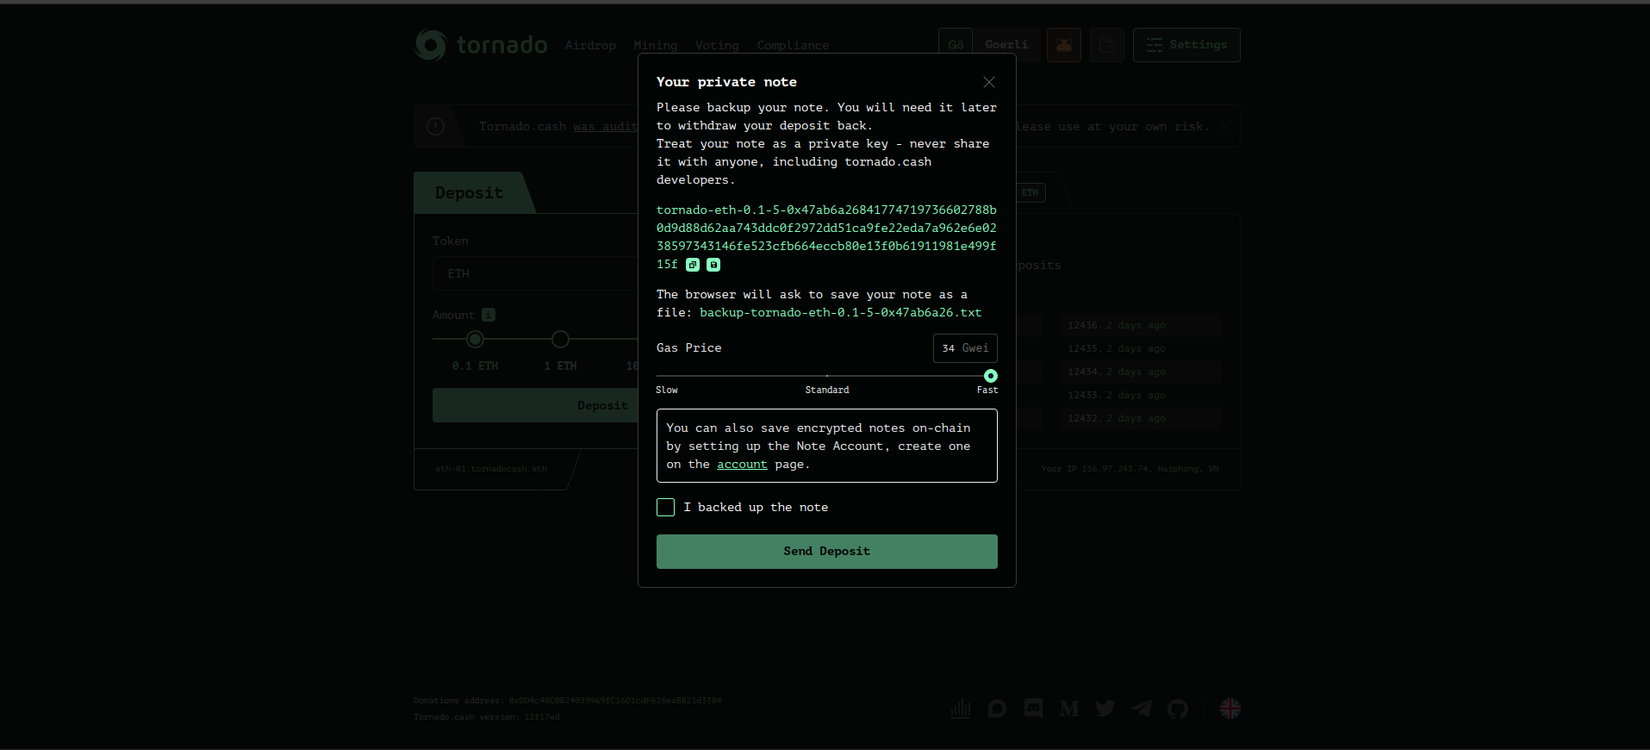Click the 'Your IP' location text
The height and width of the screenshot is (750, 1650).
coord(1130,469)
